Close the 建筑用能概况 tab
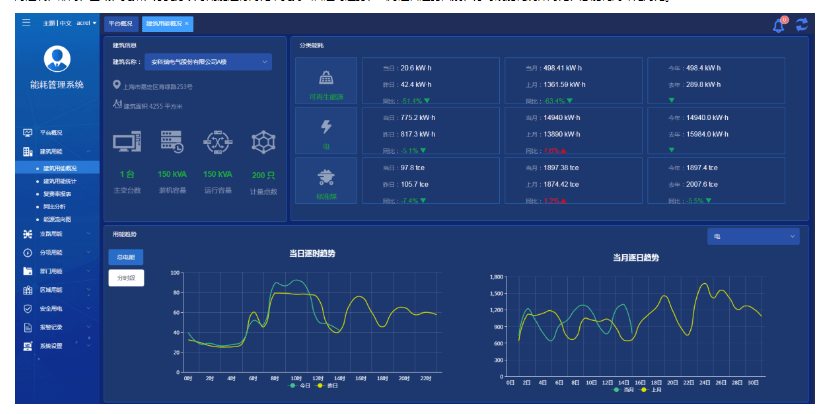825x414 pixels. click(x=187, y=24)
